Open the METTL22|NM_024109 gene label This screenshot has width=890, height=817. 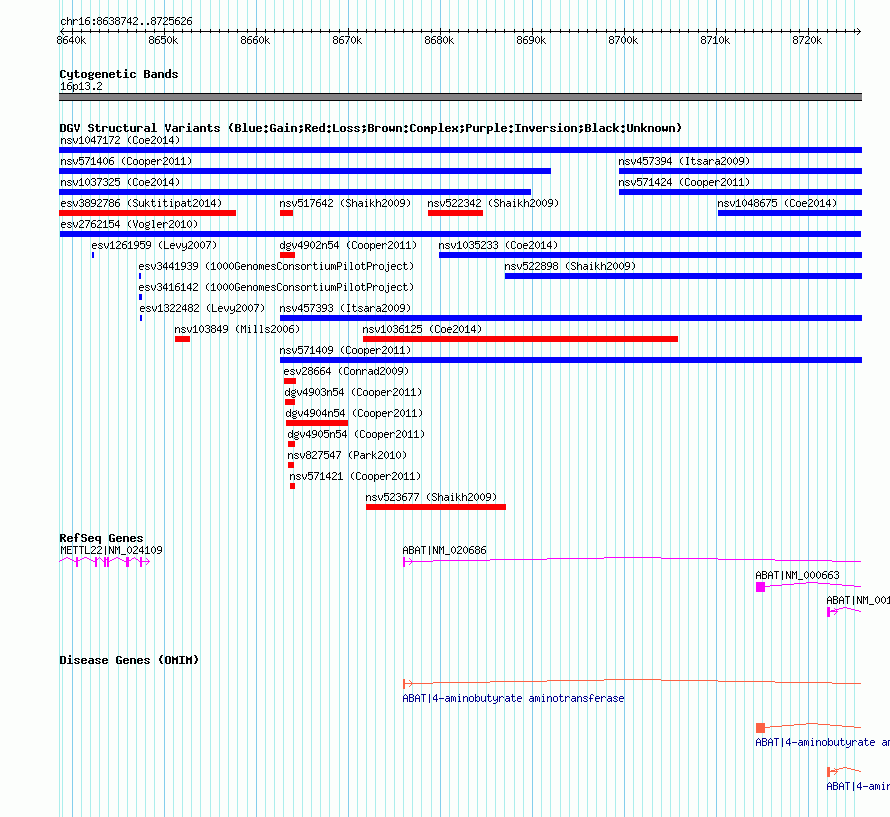(x=111, y=550)
